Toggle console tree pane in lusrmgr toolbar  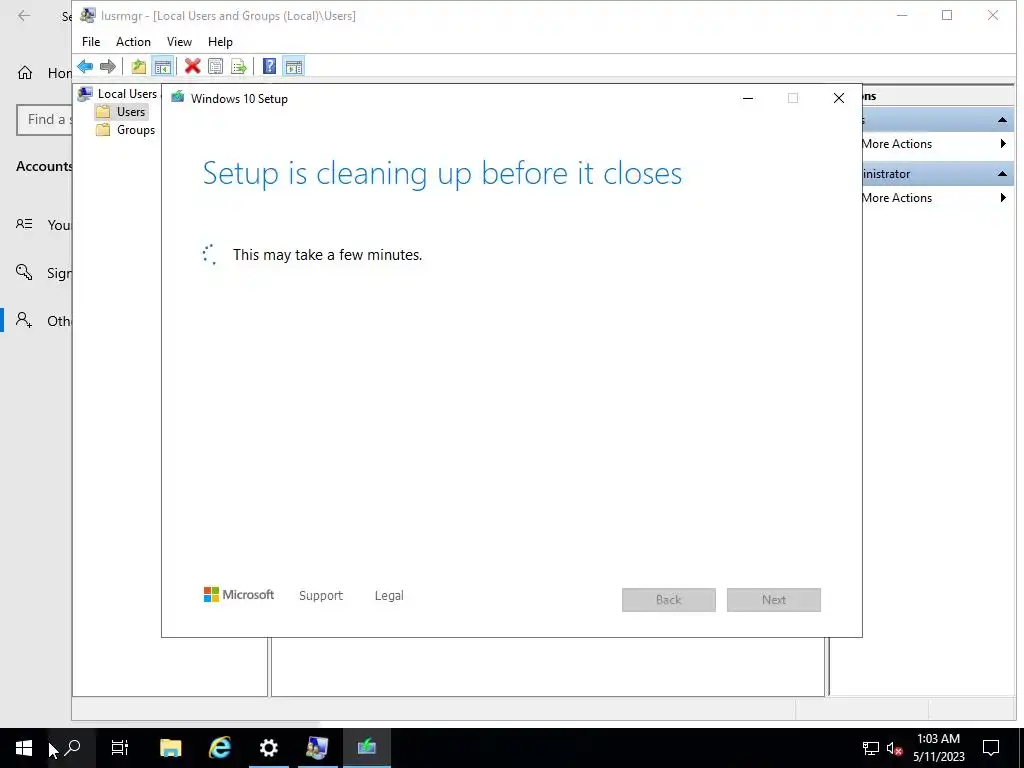[x=162, y=66]
